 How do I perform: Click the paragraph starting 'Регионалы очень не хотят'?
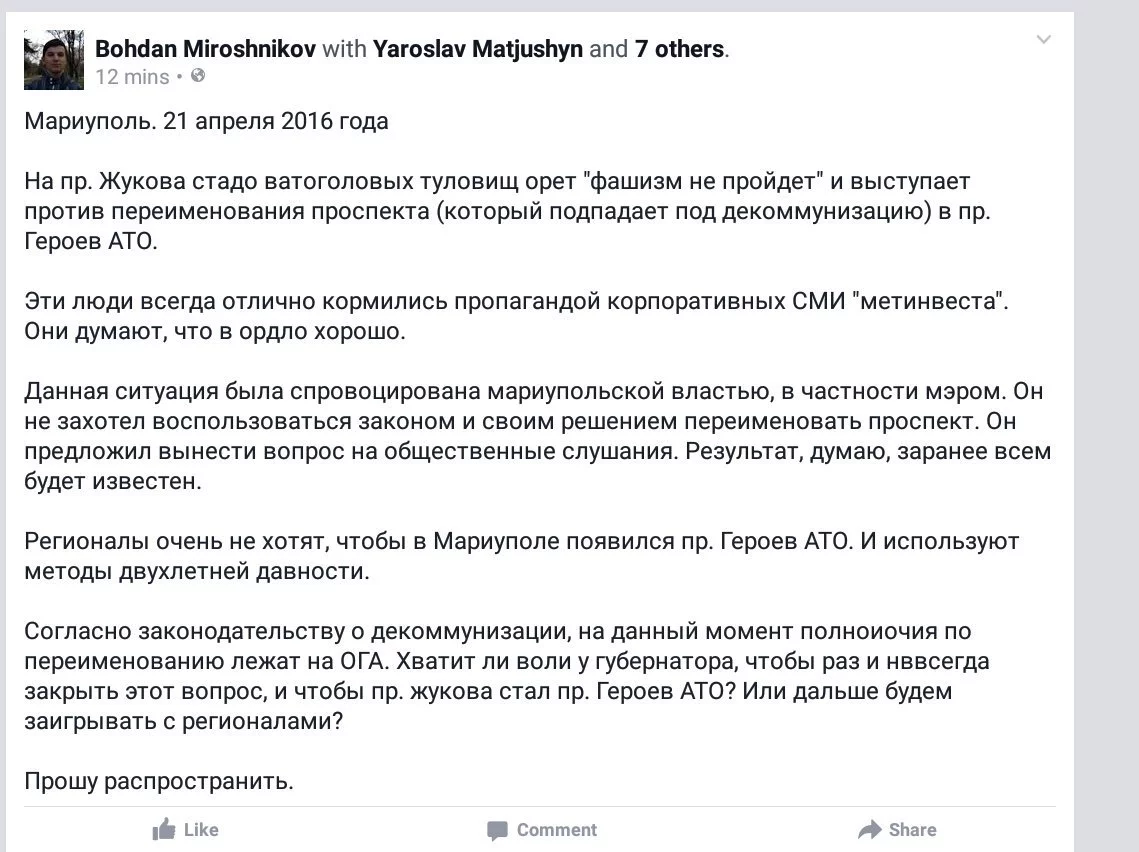tap(522, 556)
